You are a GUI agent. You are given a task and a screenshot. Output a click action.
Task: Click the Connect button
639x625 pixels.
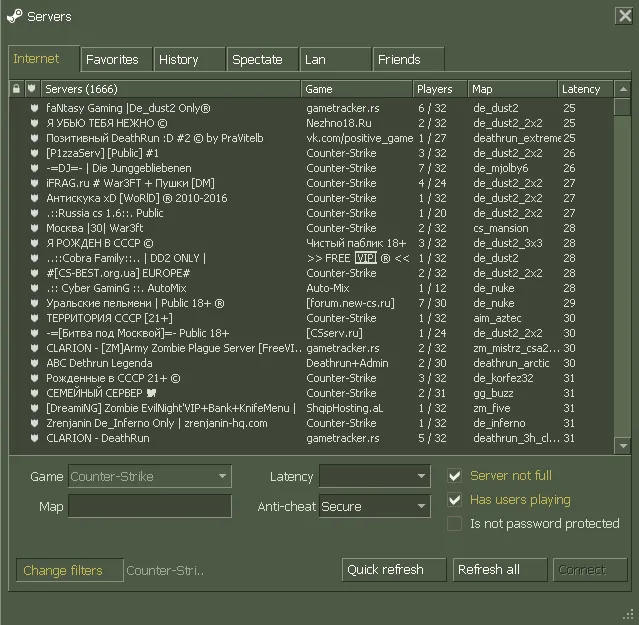click(x=590, y=570)
